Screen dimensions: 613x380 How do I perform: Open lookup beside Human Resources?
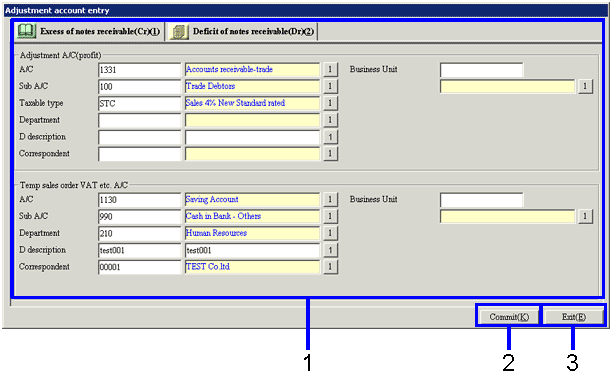tap(330, 233)
